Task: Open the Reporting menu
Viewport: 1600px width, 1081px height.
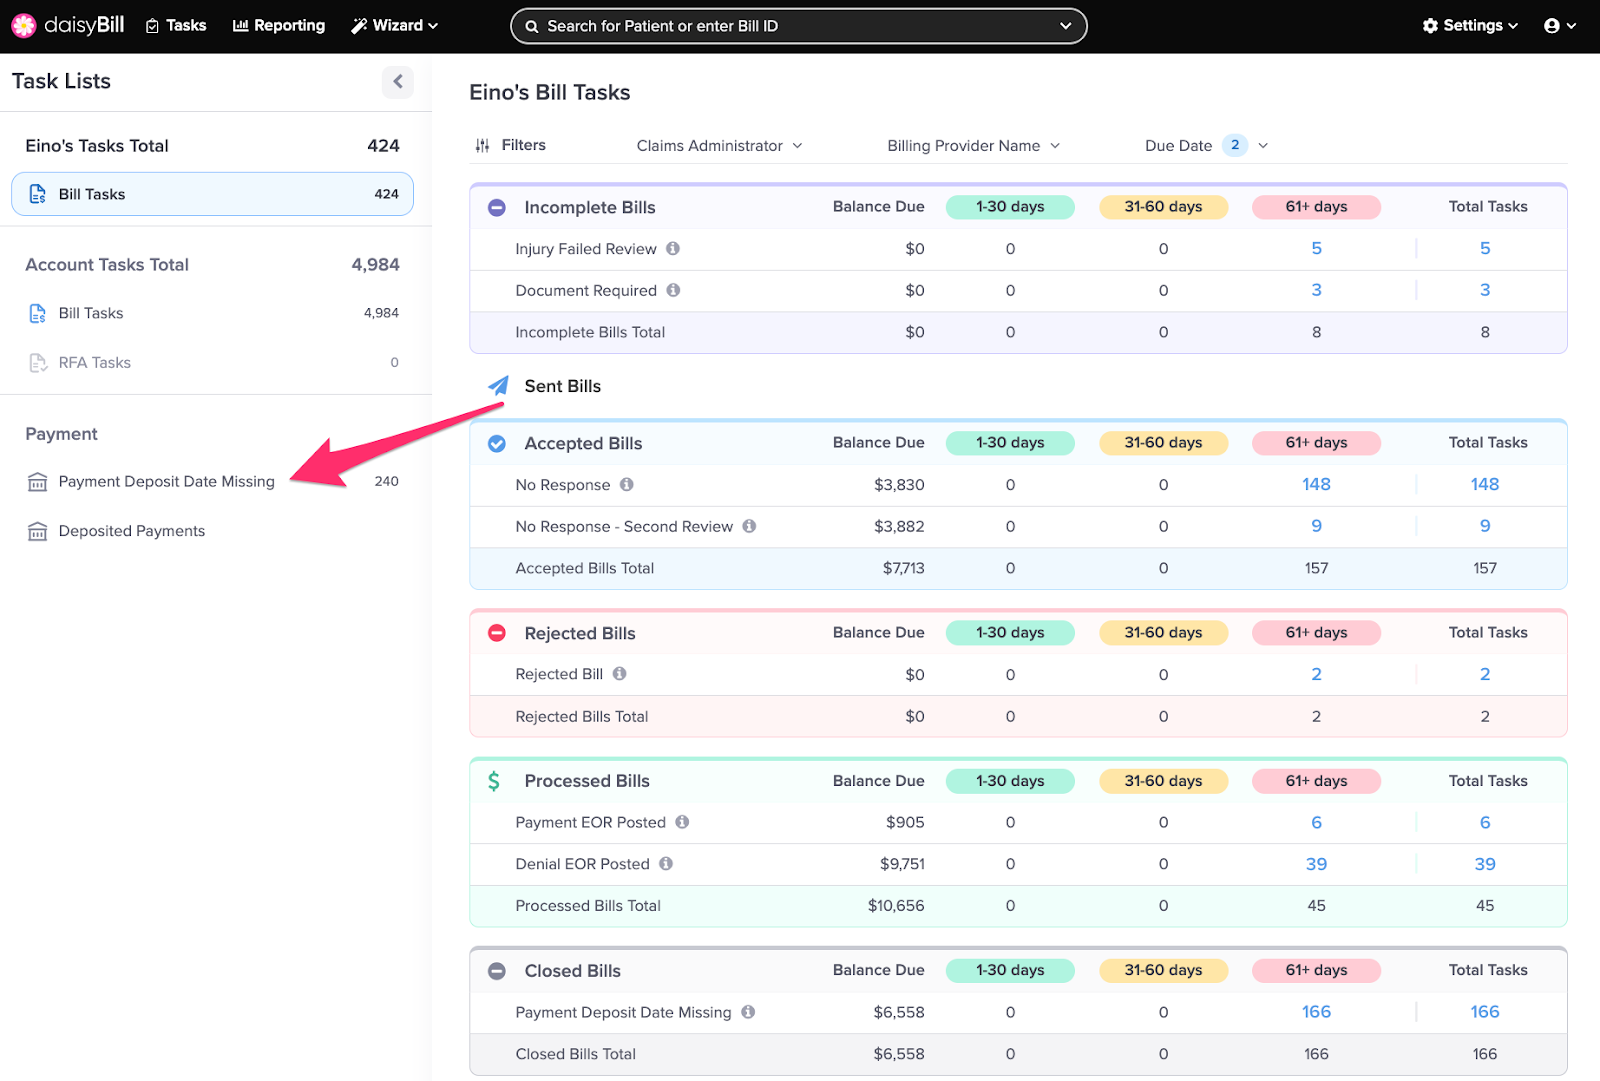Action: click(279, 26)
